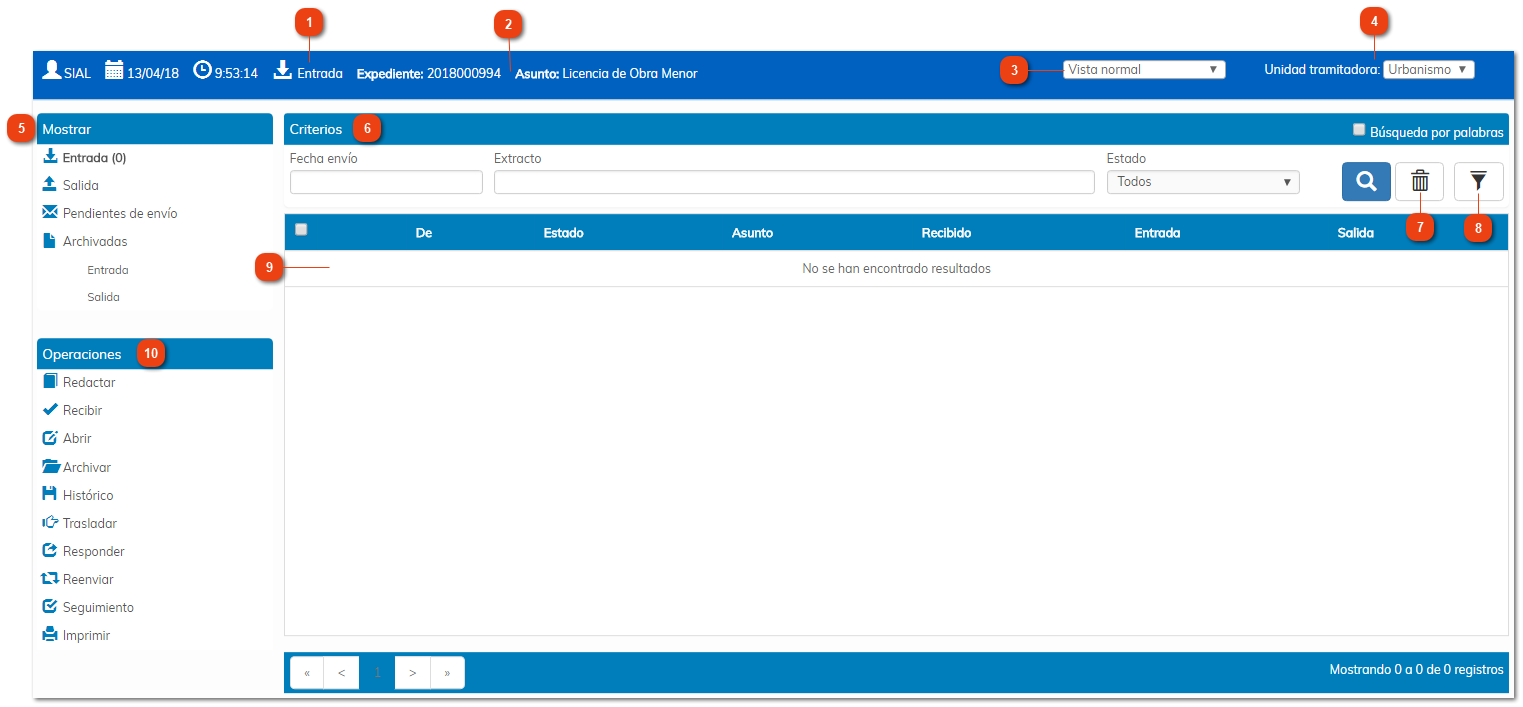Click the delete trash button
This screenshot has height=707, width=1523.
[x=1420, y=181]
